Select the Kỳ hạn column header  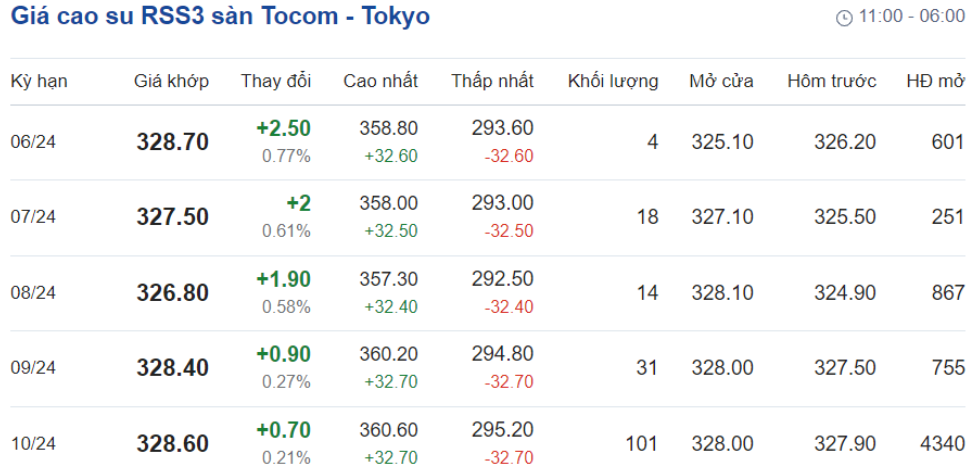pos(39,81)
